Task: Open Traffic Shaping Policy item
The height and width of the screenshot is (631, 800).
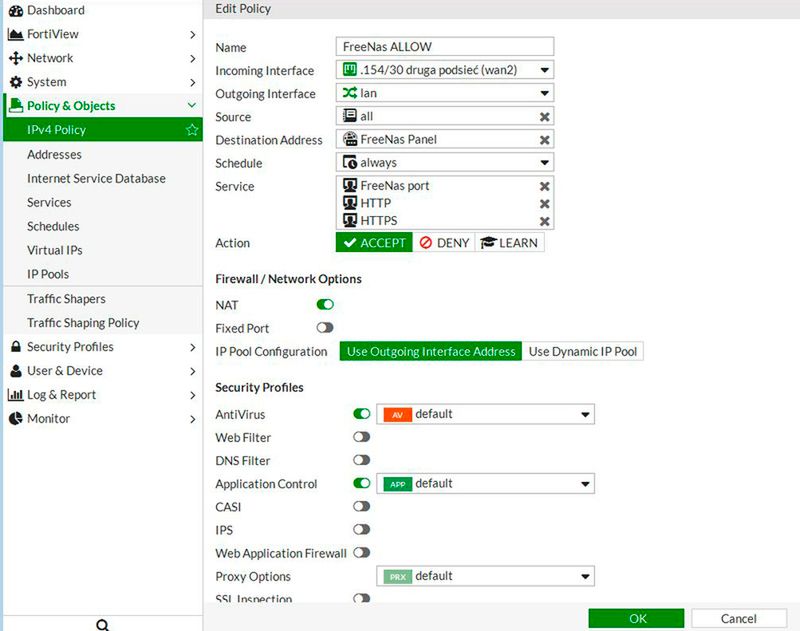Action: click(x=103, y=323)
